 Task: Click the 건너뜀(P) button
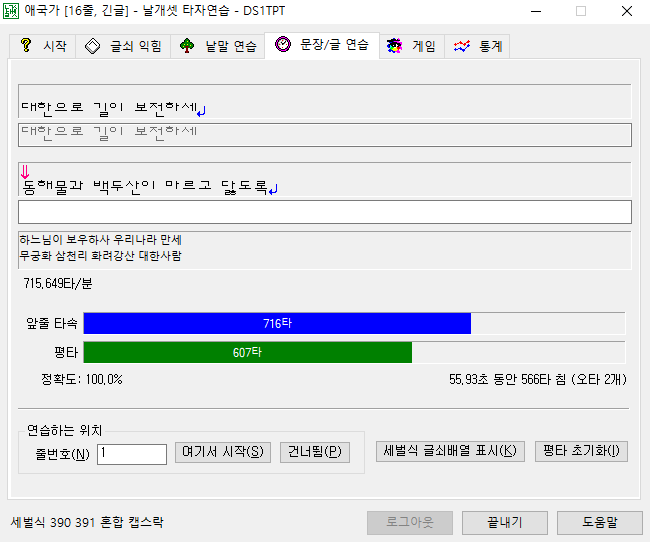point(315,452)
